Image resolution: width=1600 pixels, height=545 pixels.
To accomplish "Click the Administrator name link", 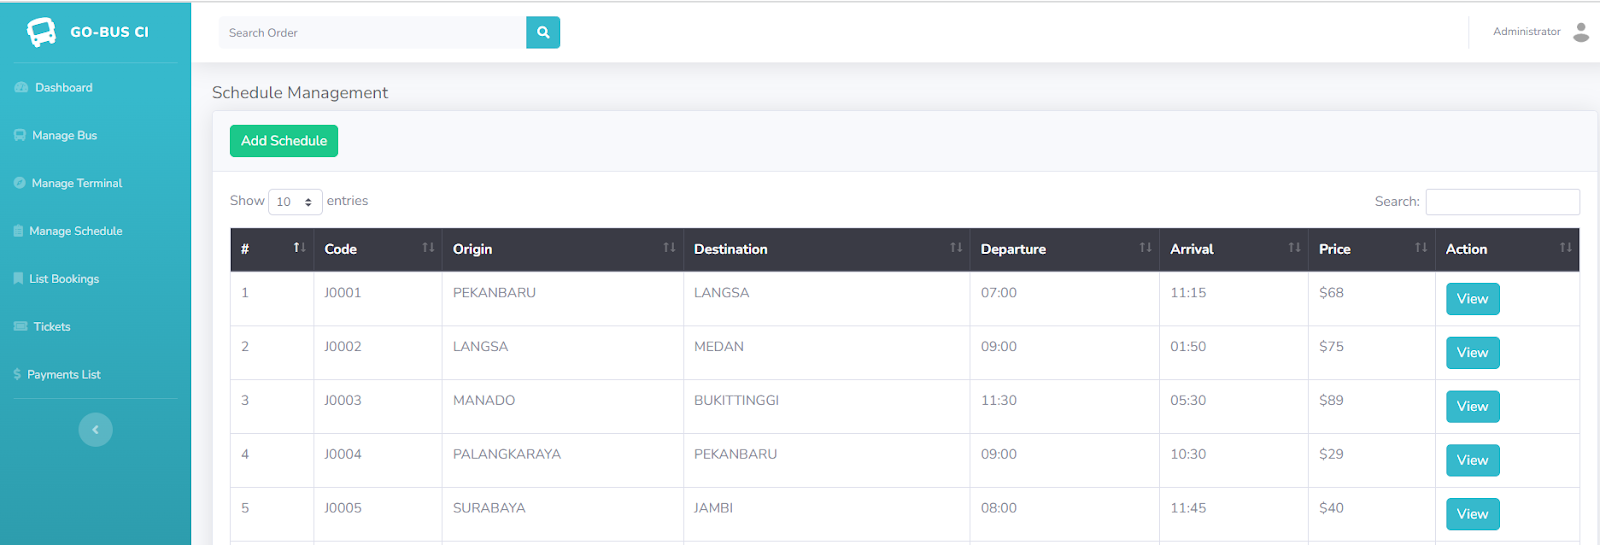I will click(x=1526, y=32).
